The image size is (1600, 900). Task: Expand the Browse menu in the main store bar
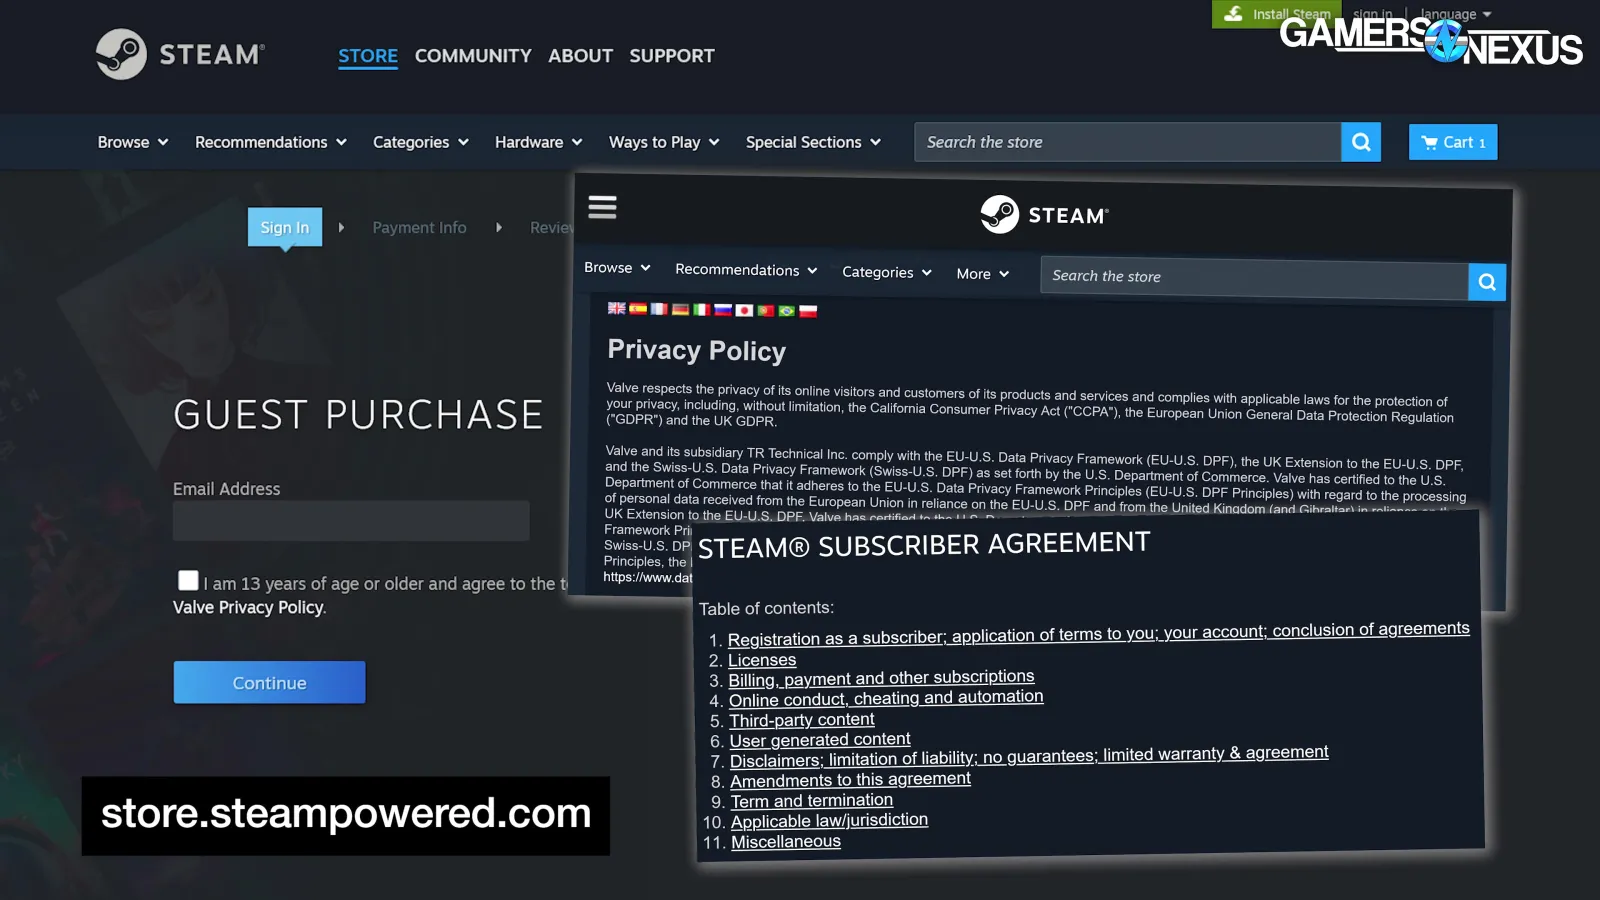click(133, 142)
